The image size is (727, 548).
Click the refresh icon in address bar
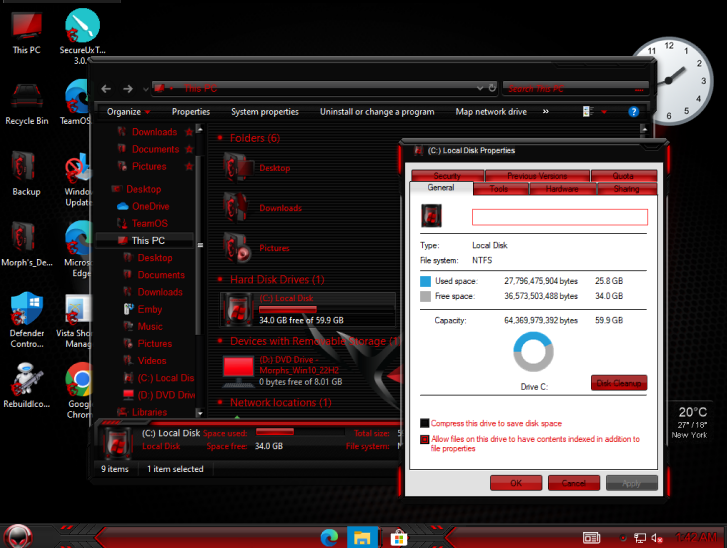(x=492, y=88)
